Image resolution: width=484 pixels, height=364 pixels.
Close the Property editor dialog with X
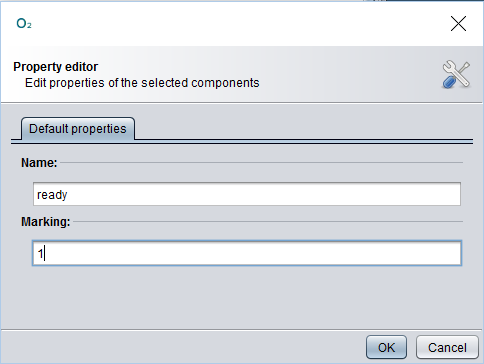click(458, 24)
